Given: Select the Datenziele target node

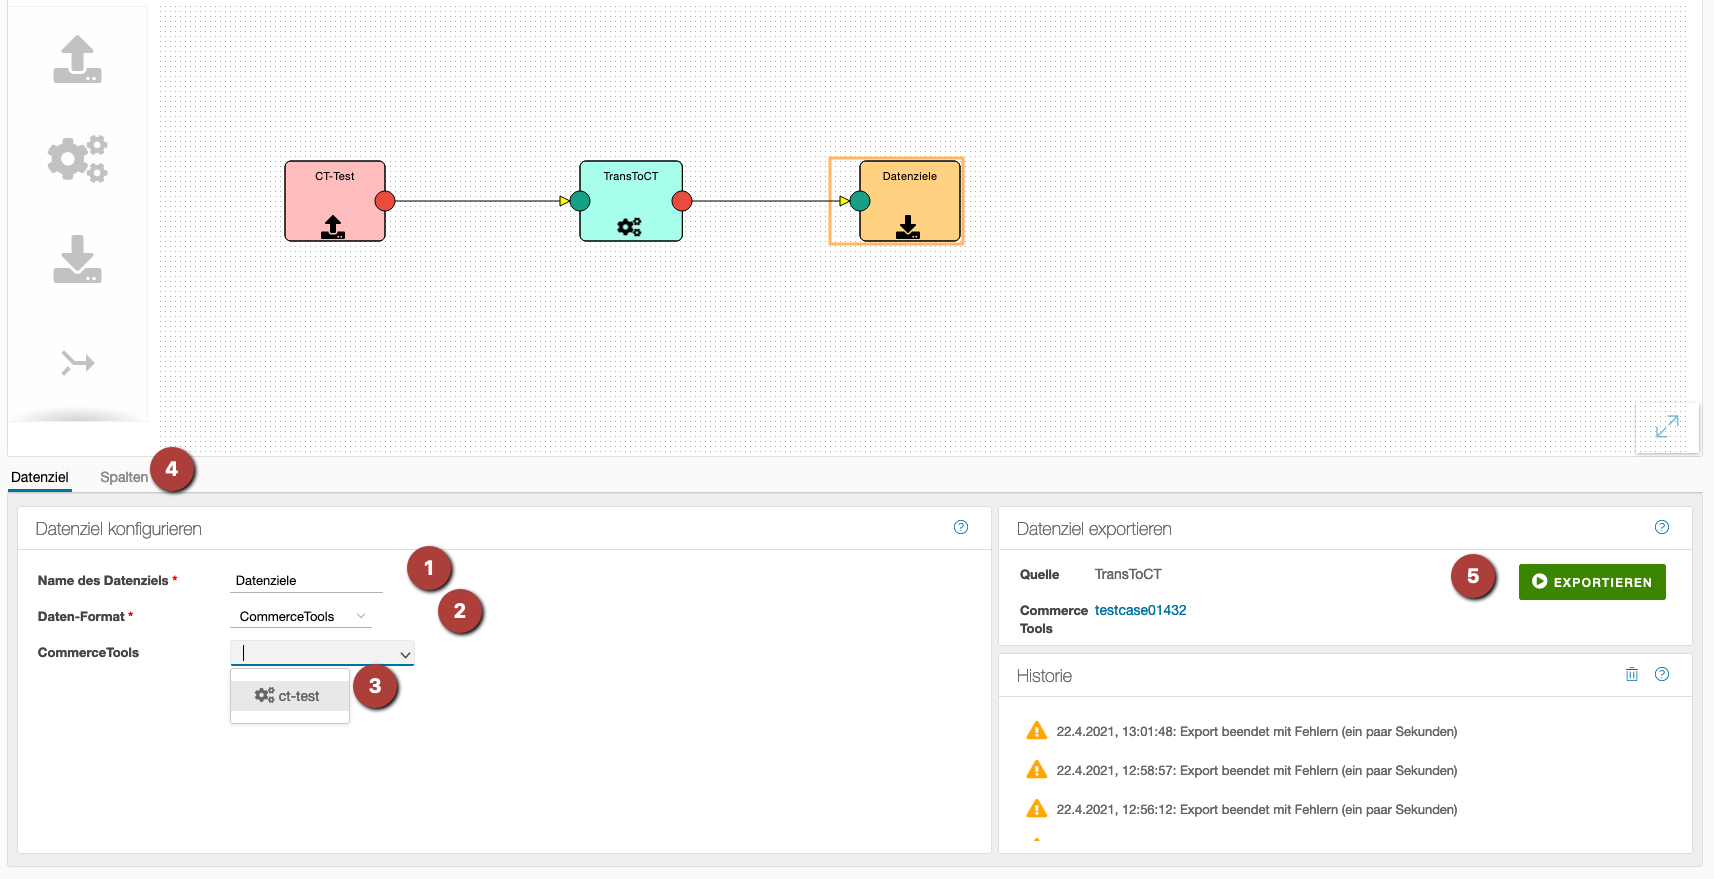Looking at the screenshot, I should click(x=909, y=201).
